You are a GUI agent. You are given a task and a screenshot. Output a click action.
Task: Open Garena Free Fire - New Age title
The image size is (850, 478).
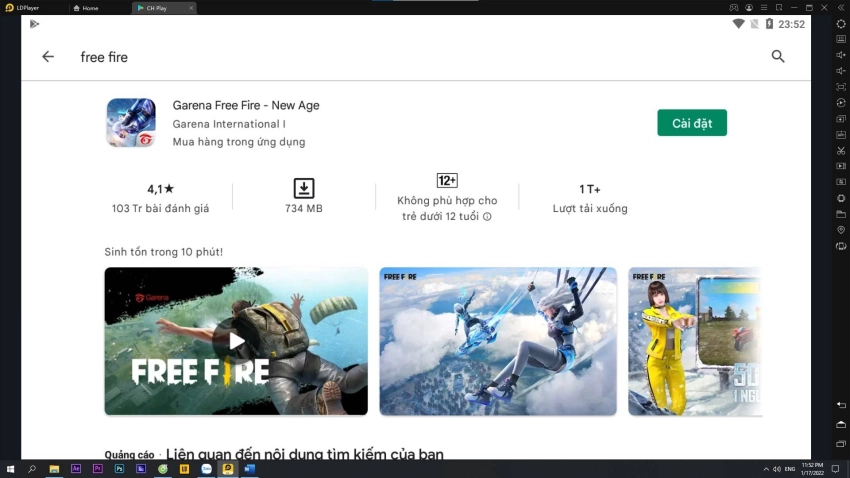click(x=246, y=105)
